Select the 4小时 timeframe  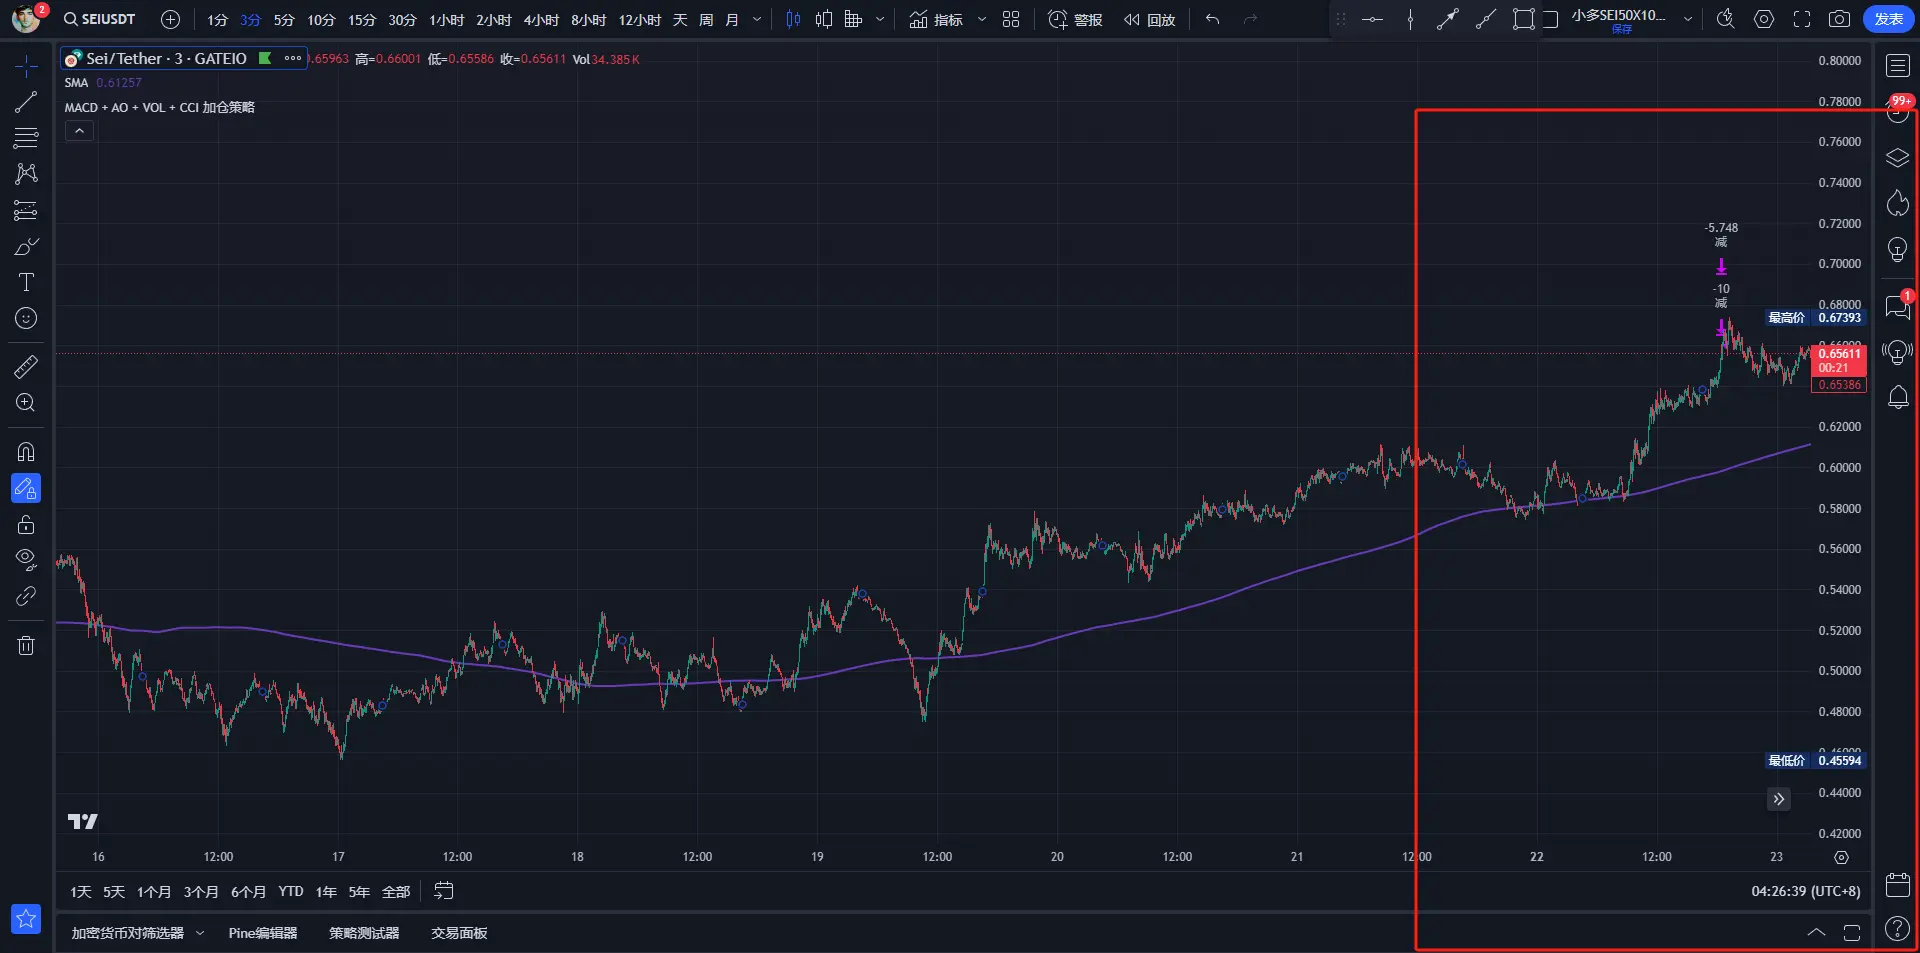541,19
